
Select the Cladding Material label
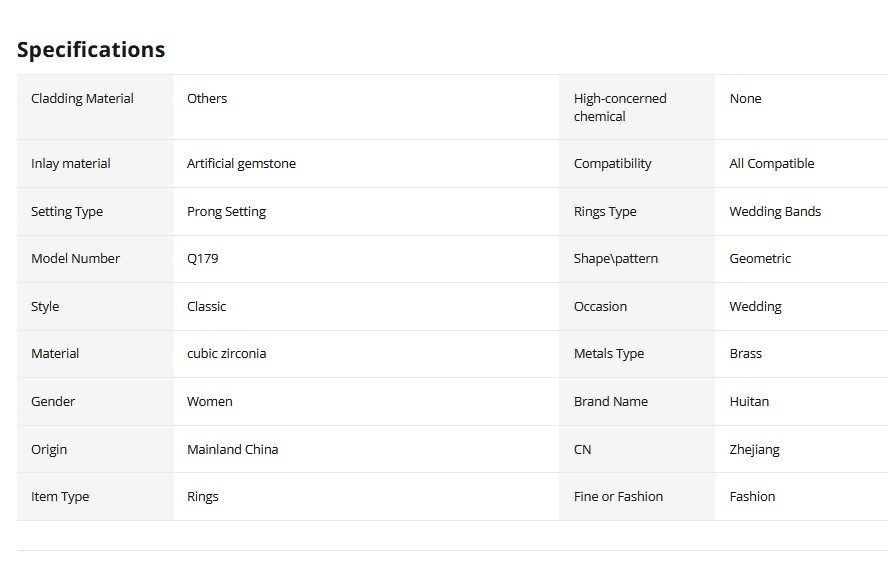tap(82, 98)
